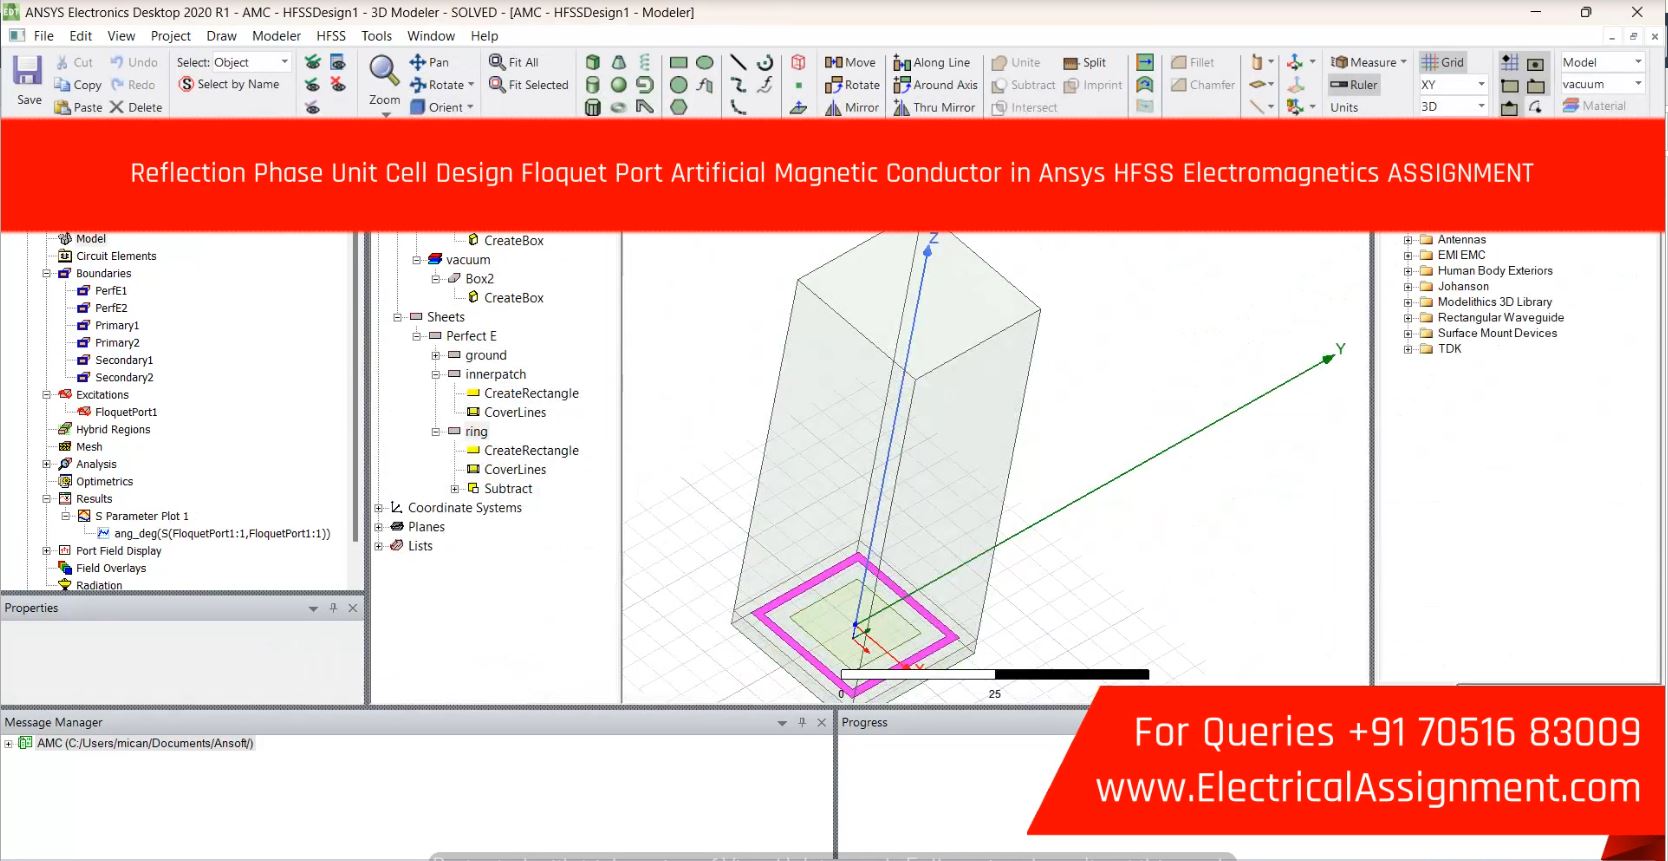Image resolution: width=1668 pixels, height=861 pixels.
Task: Pick the Draw Cylinder tool
Action: click(x=593, y=85)
